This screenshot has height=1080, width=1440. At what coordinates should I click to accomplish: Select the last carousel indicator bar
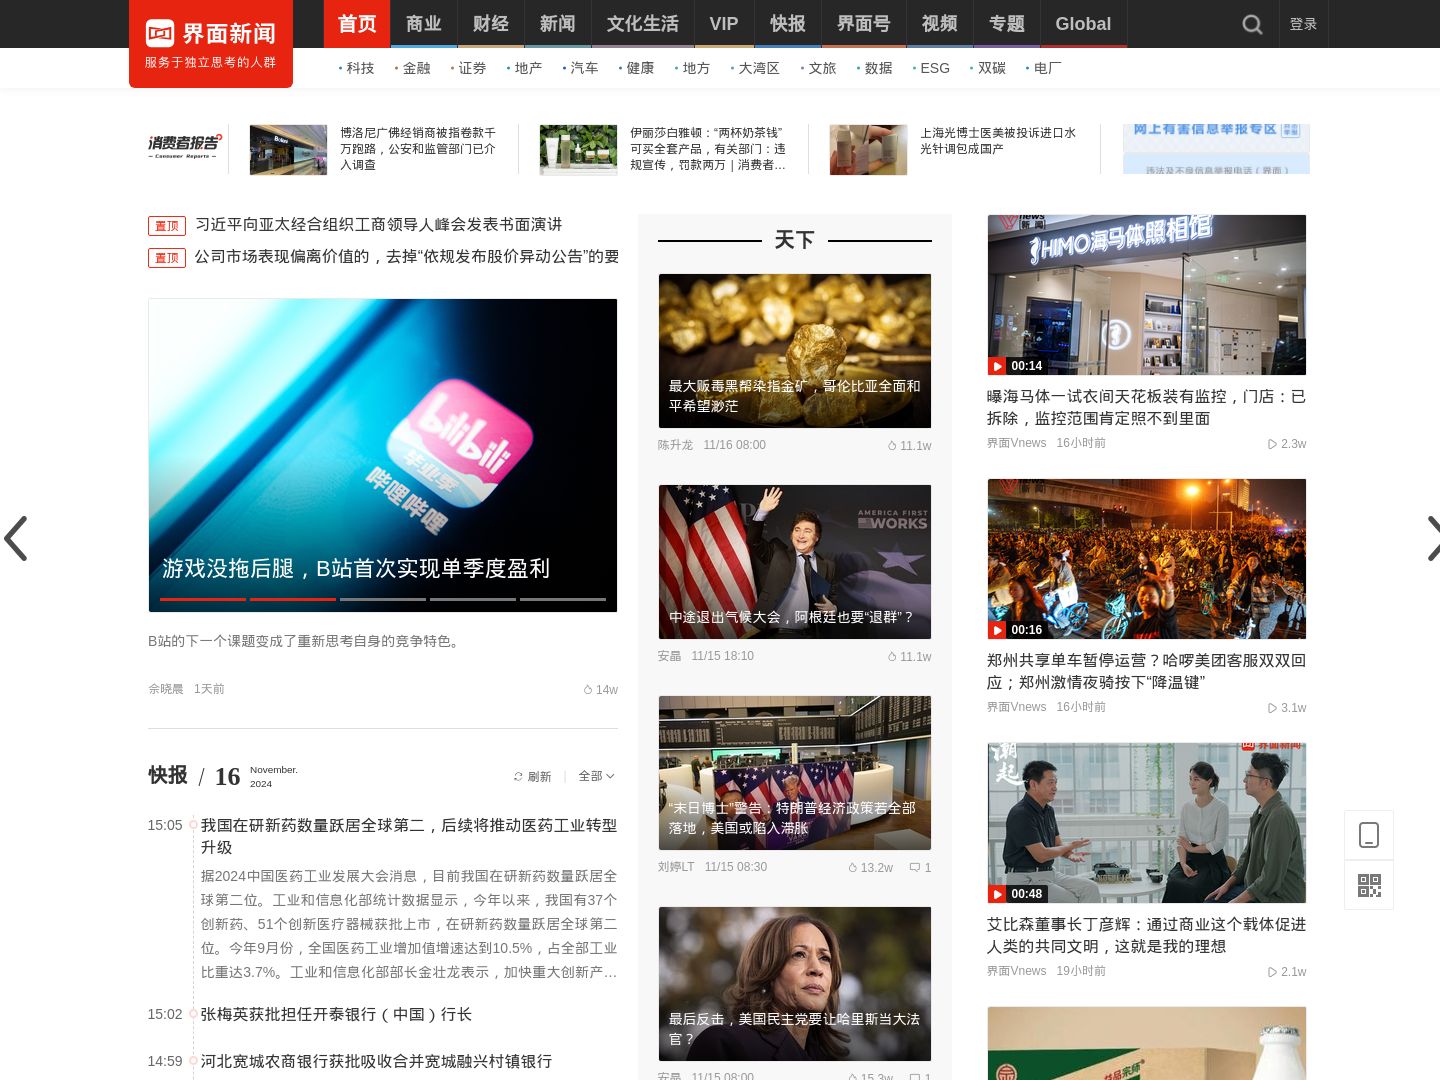(x=563, y=599)
